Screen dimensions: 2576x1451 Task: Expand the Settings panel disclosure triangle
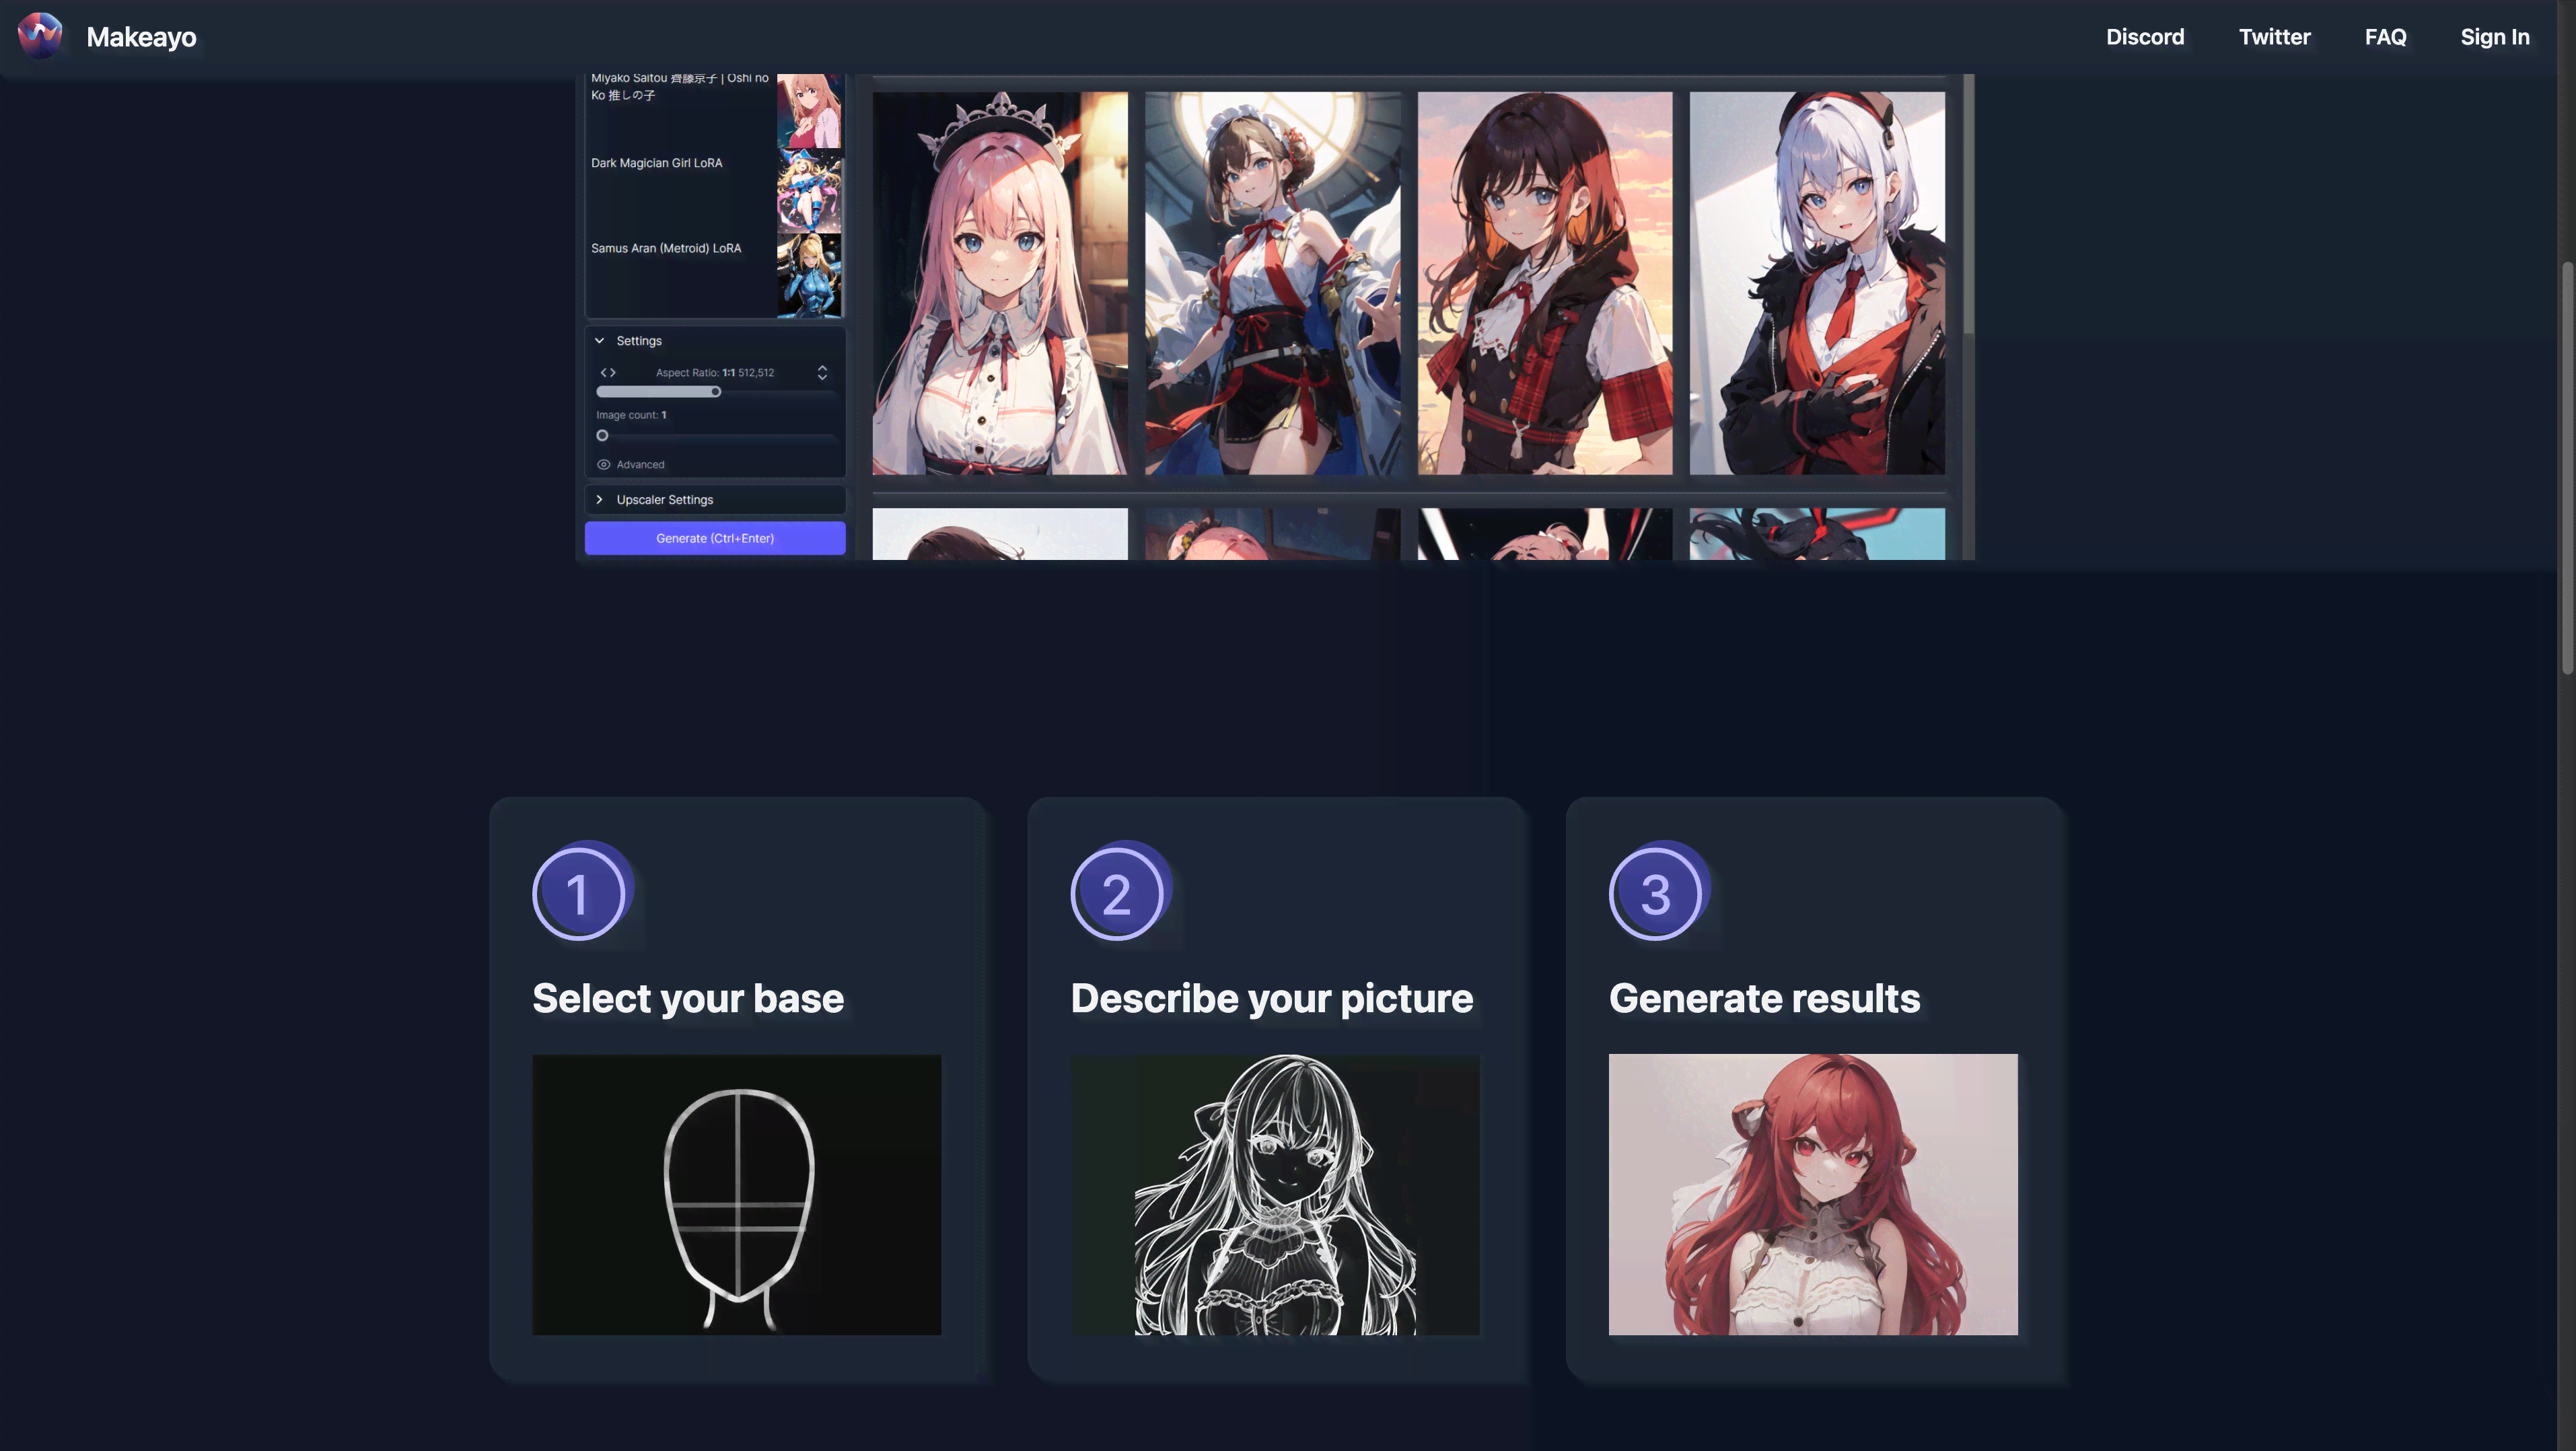pos(600,340)
